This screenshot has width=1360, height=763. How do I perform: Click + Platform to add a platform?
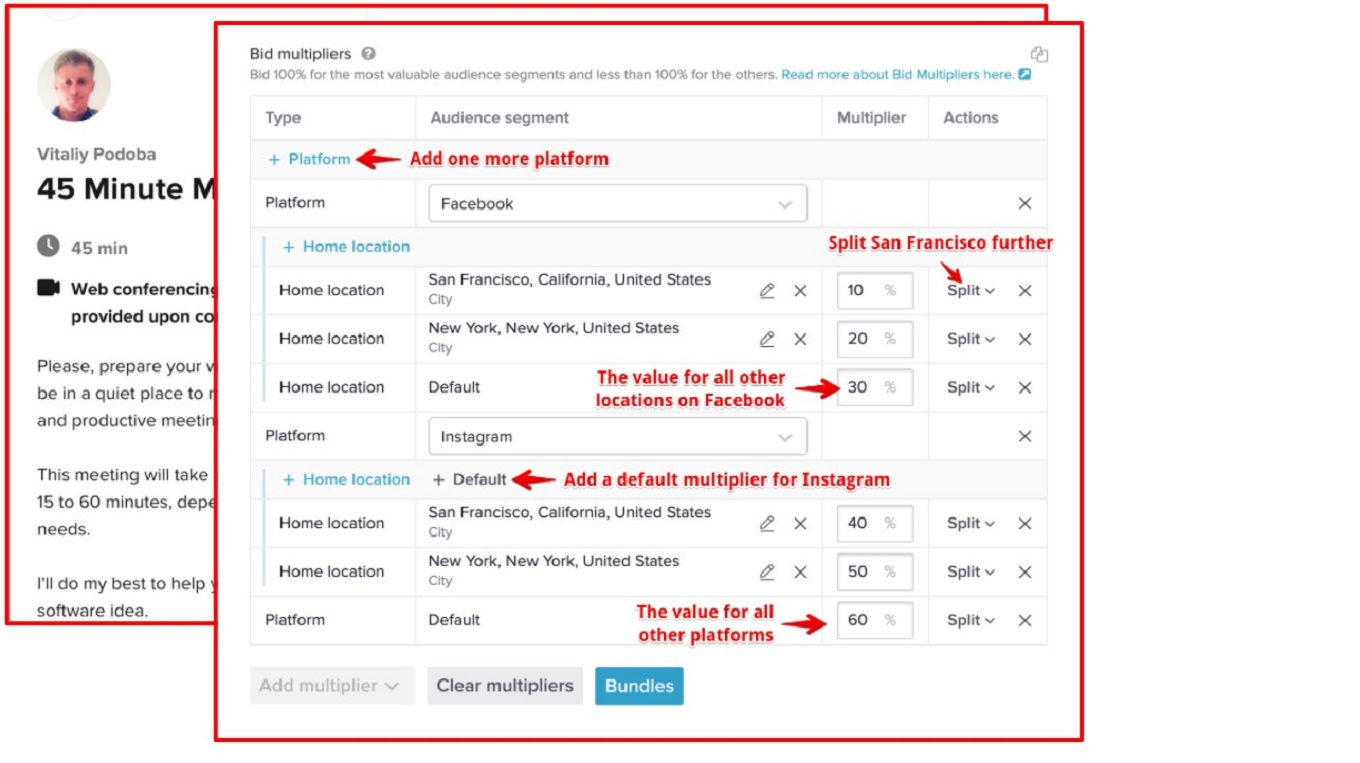tap(310, 159)
